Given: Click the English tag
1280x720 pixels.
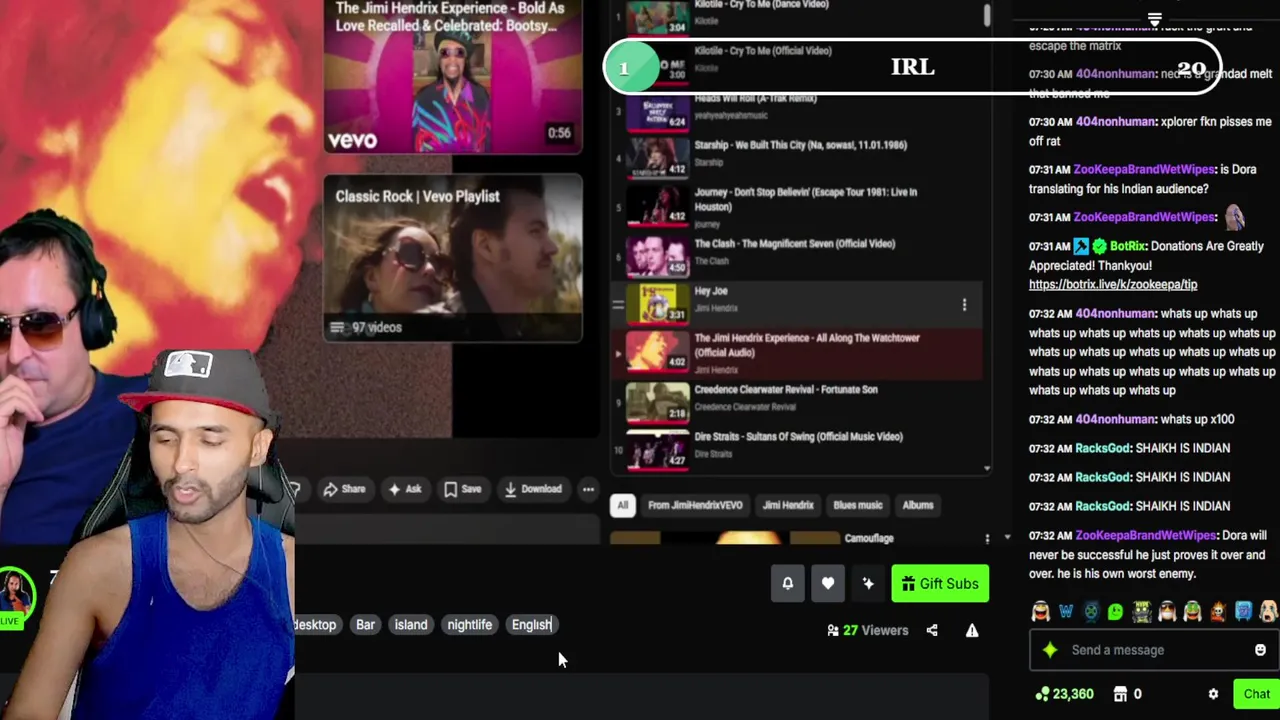Looking at the screenshot, I should 532,625.
